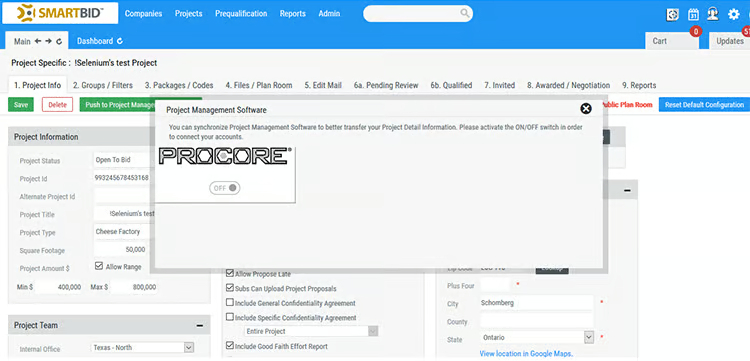
Task: Click the Main tab back arrow
Action: pos(38,41)
